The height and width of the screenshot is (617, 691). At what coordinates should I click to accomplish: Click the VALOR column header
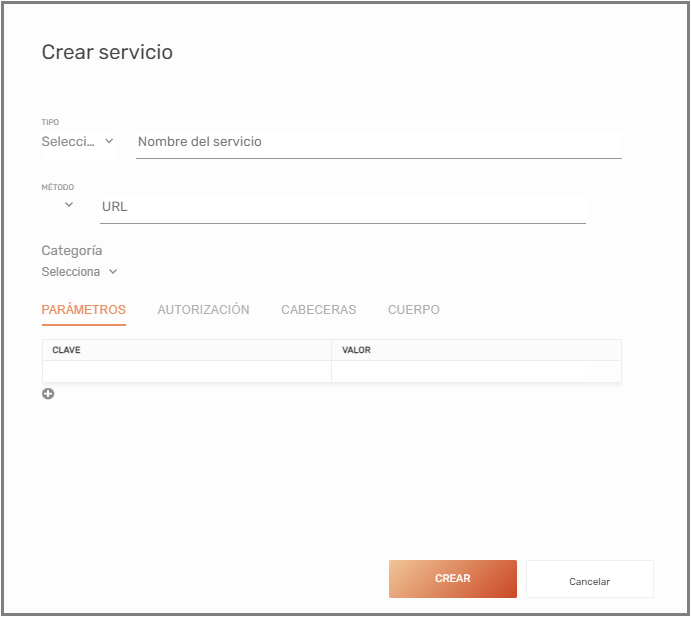click(x=476, y=350)
